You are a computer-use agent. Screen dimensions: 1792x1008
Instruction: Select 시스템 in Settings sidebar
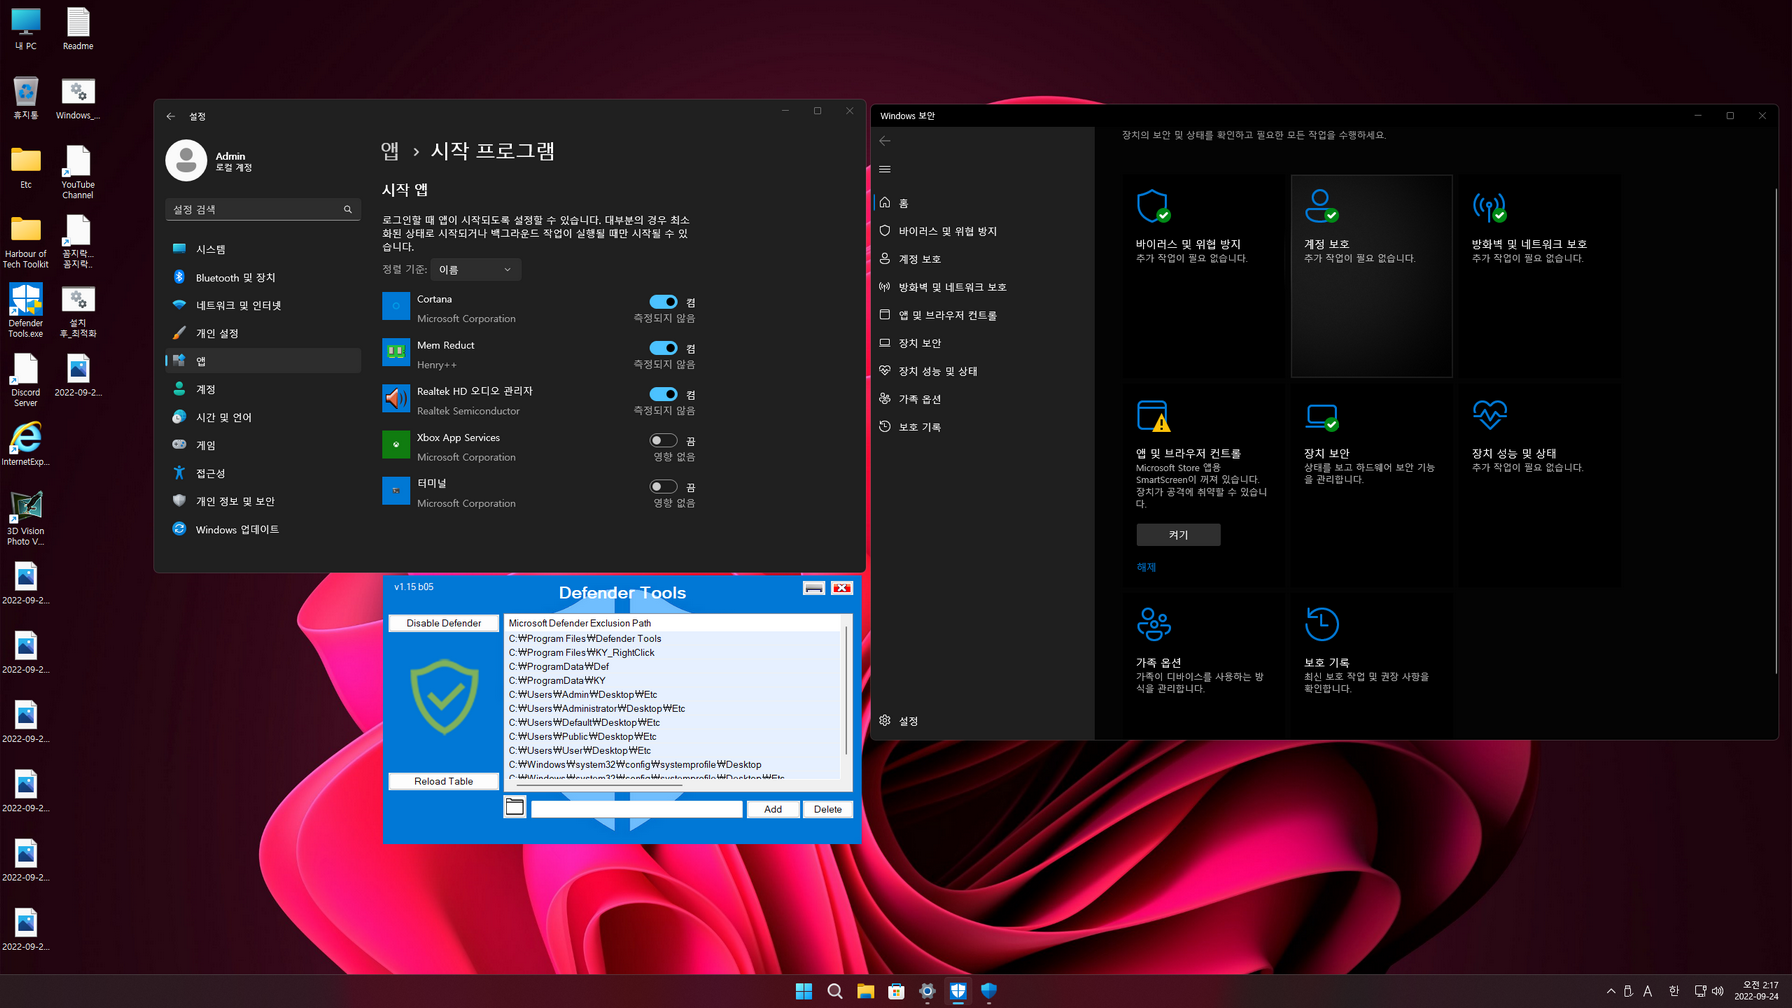pos(263,249)
